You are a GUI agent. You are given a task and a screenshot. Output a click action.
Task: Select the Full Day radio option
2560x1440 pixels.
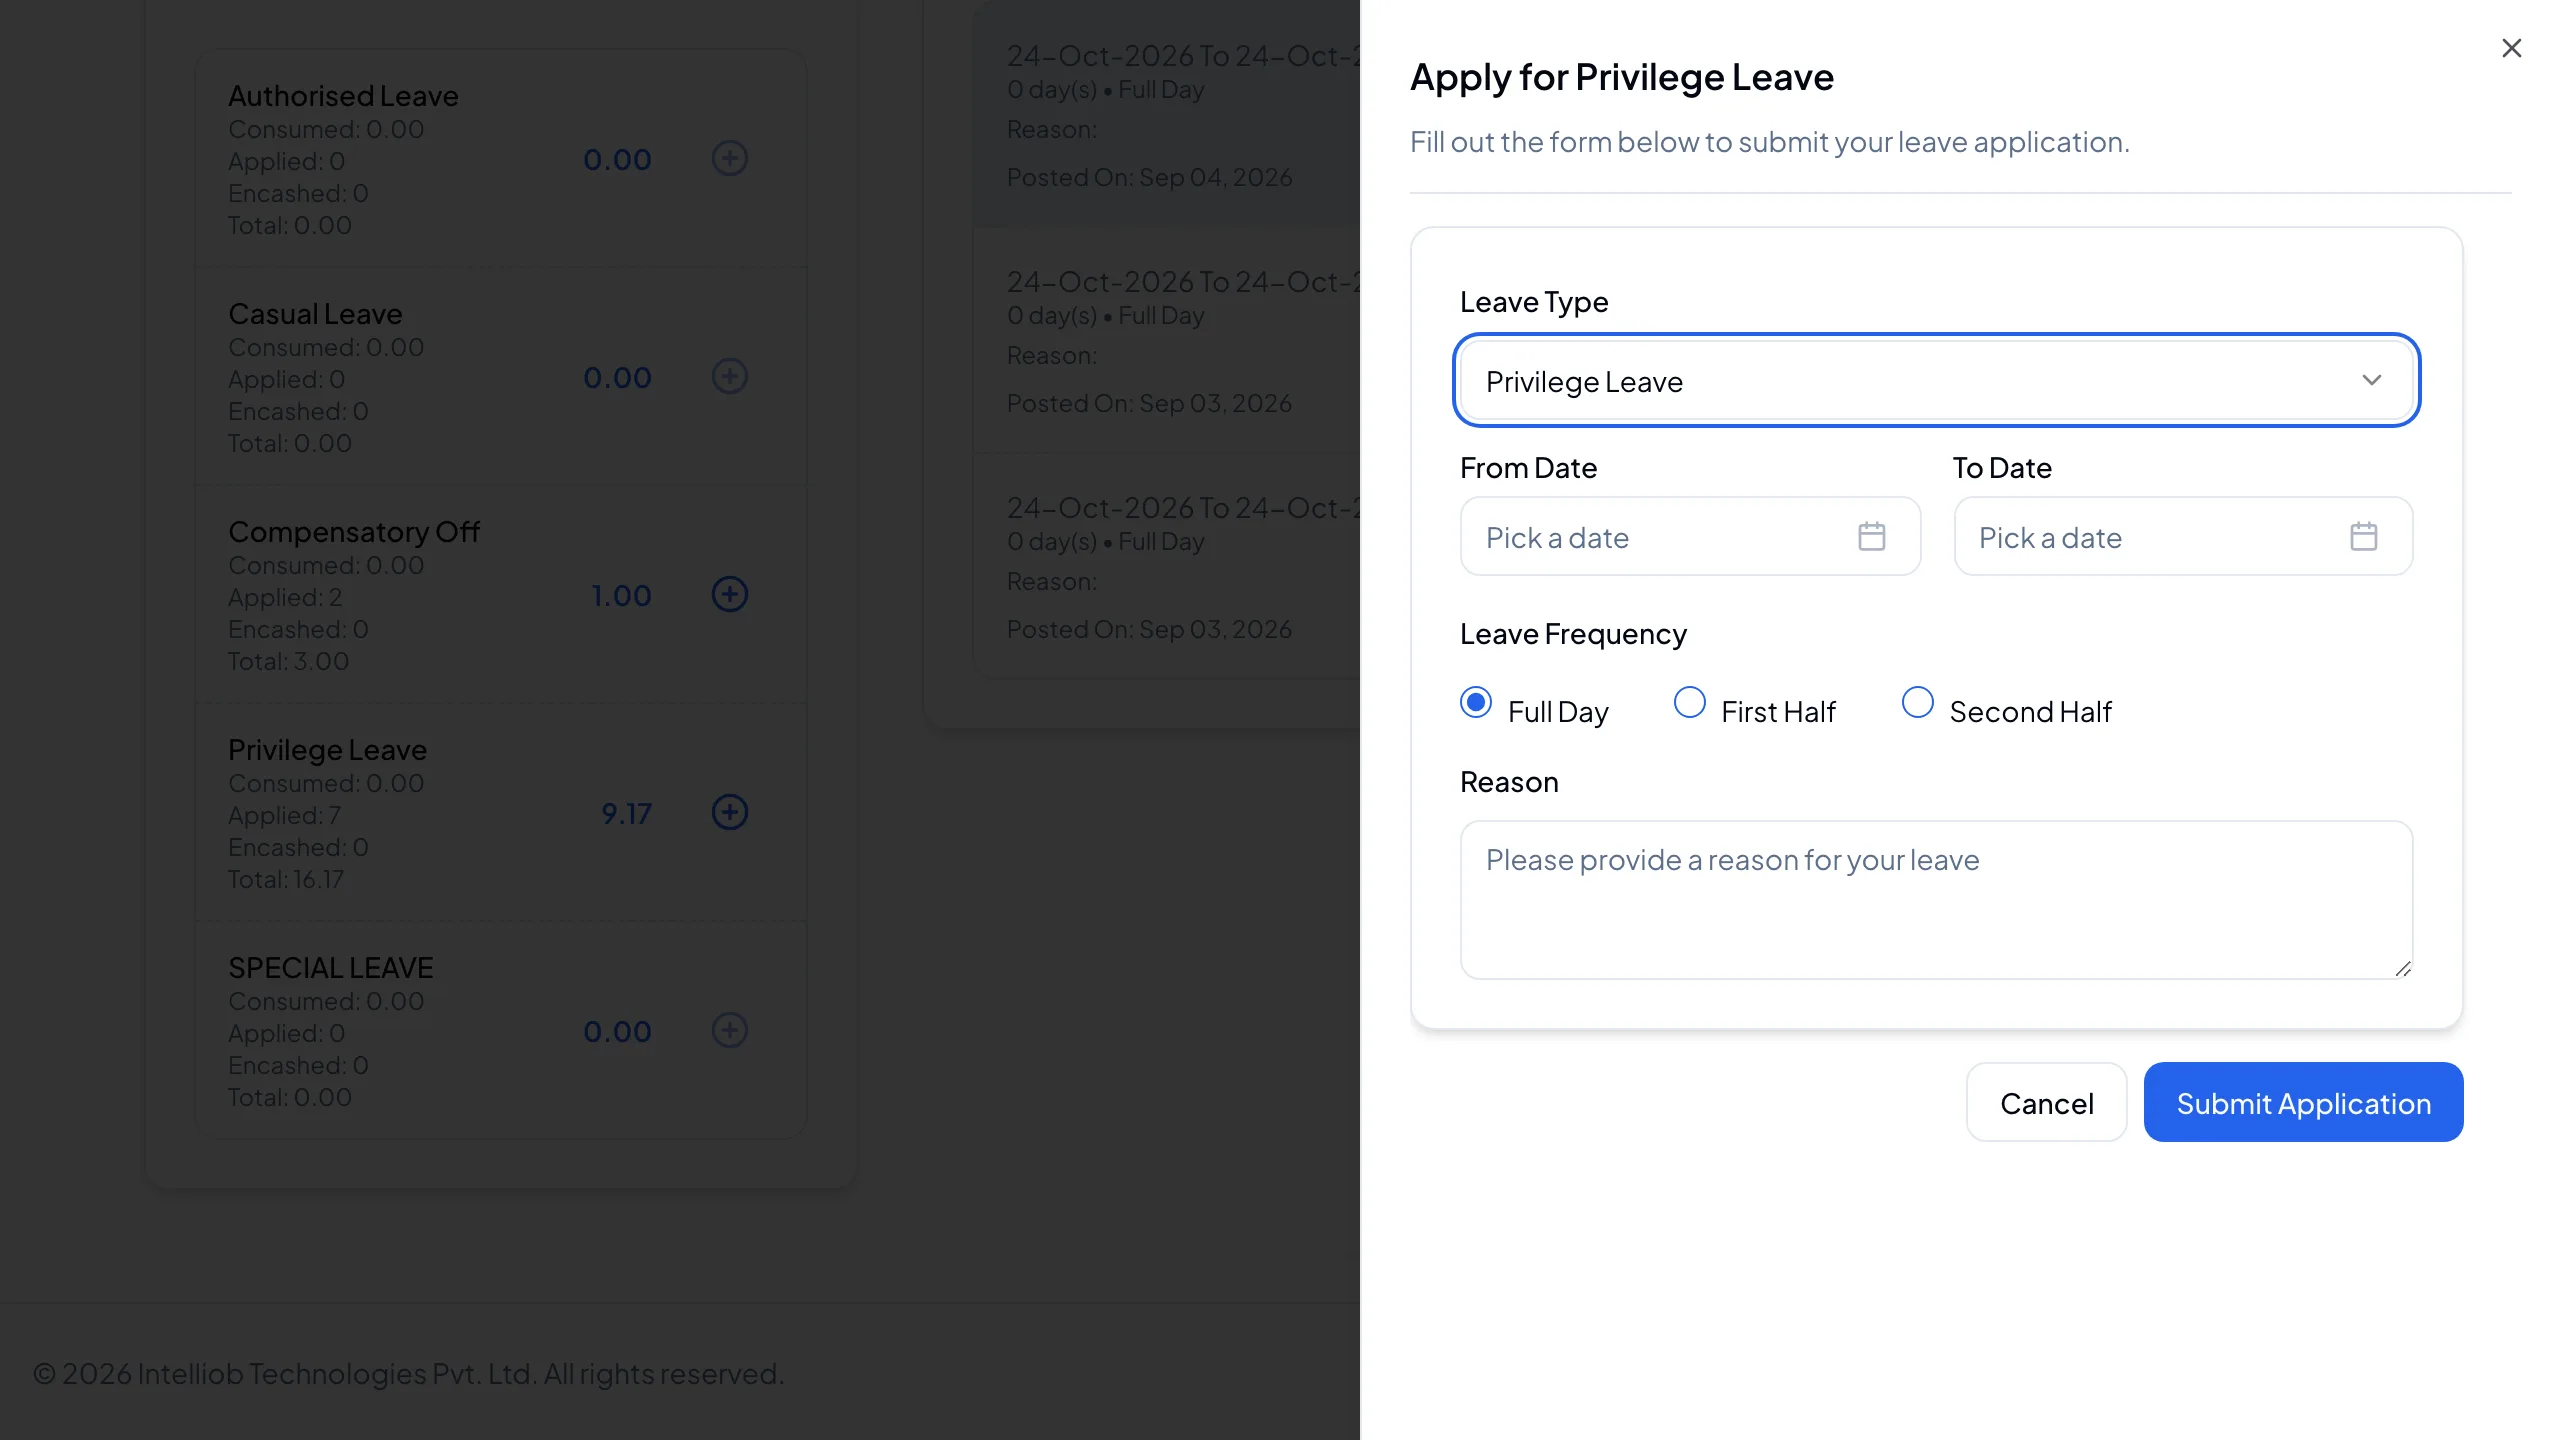click(x=1476, y=702)
